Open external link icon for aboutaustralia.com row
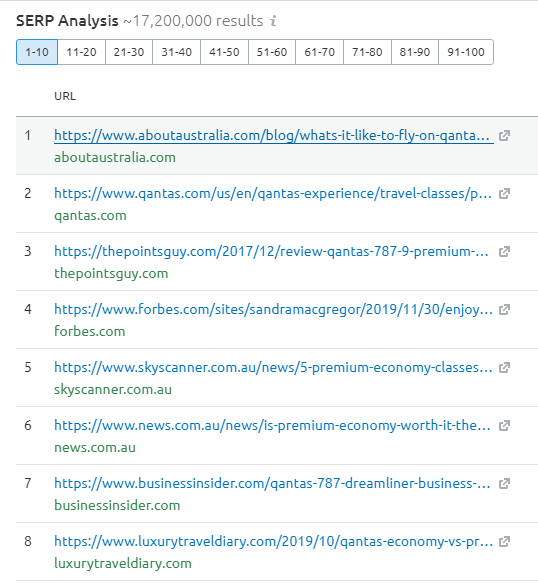 504,135
